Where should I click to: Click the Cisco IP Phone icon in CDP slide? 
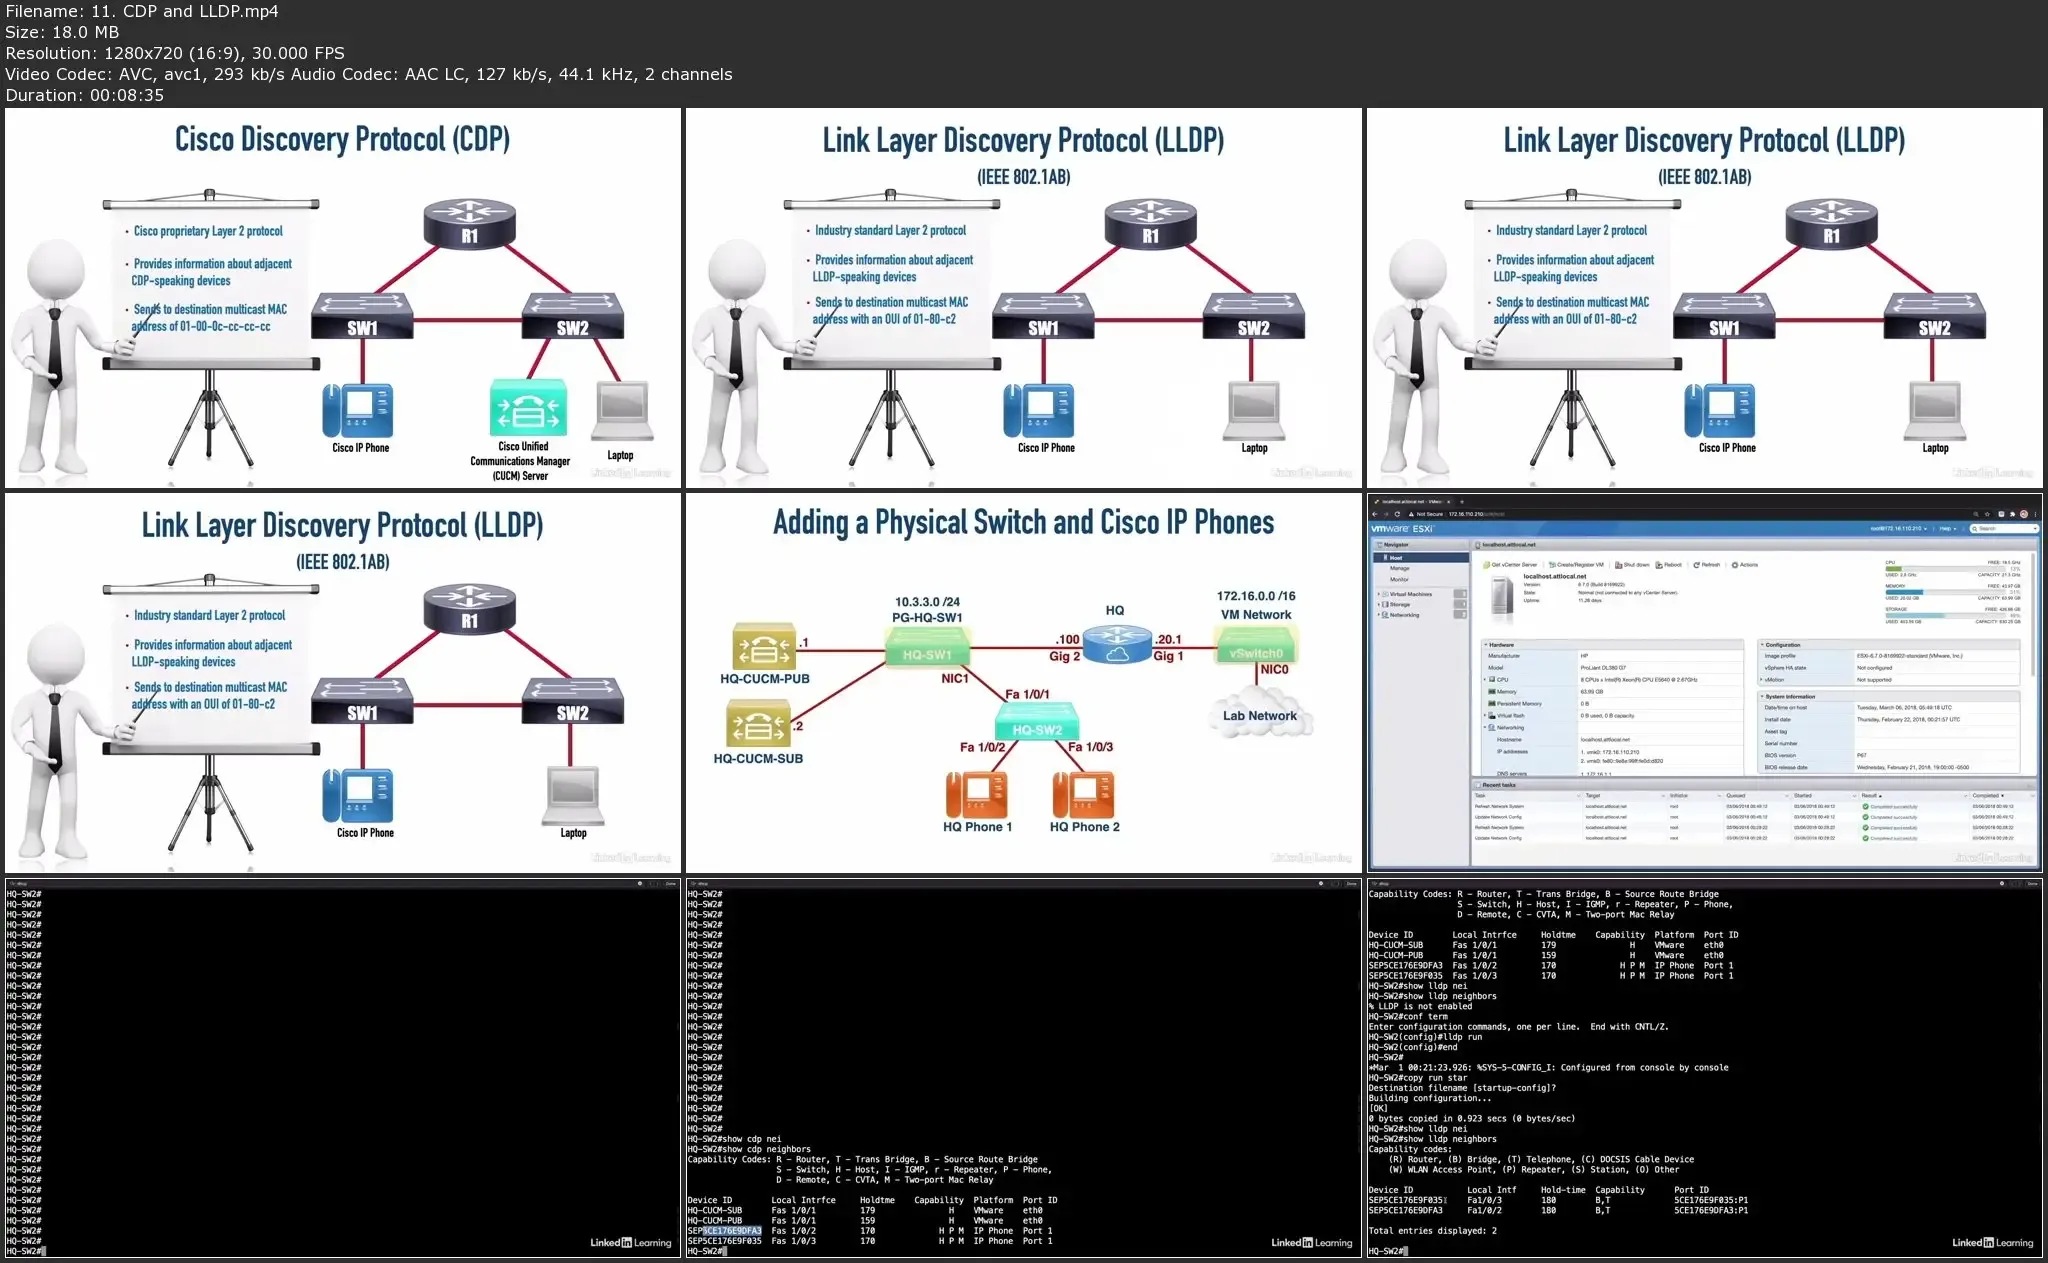tap(358, 410)
